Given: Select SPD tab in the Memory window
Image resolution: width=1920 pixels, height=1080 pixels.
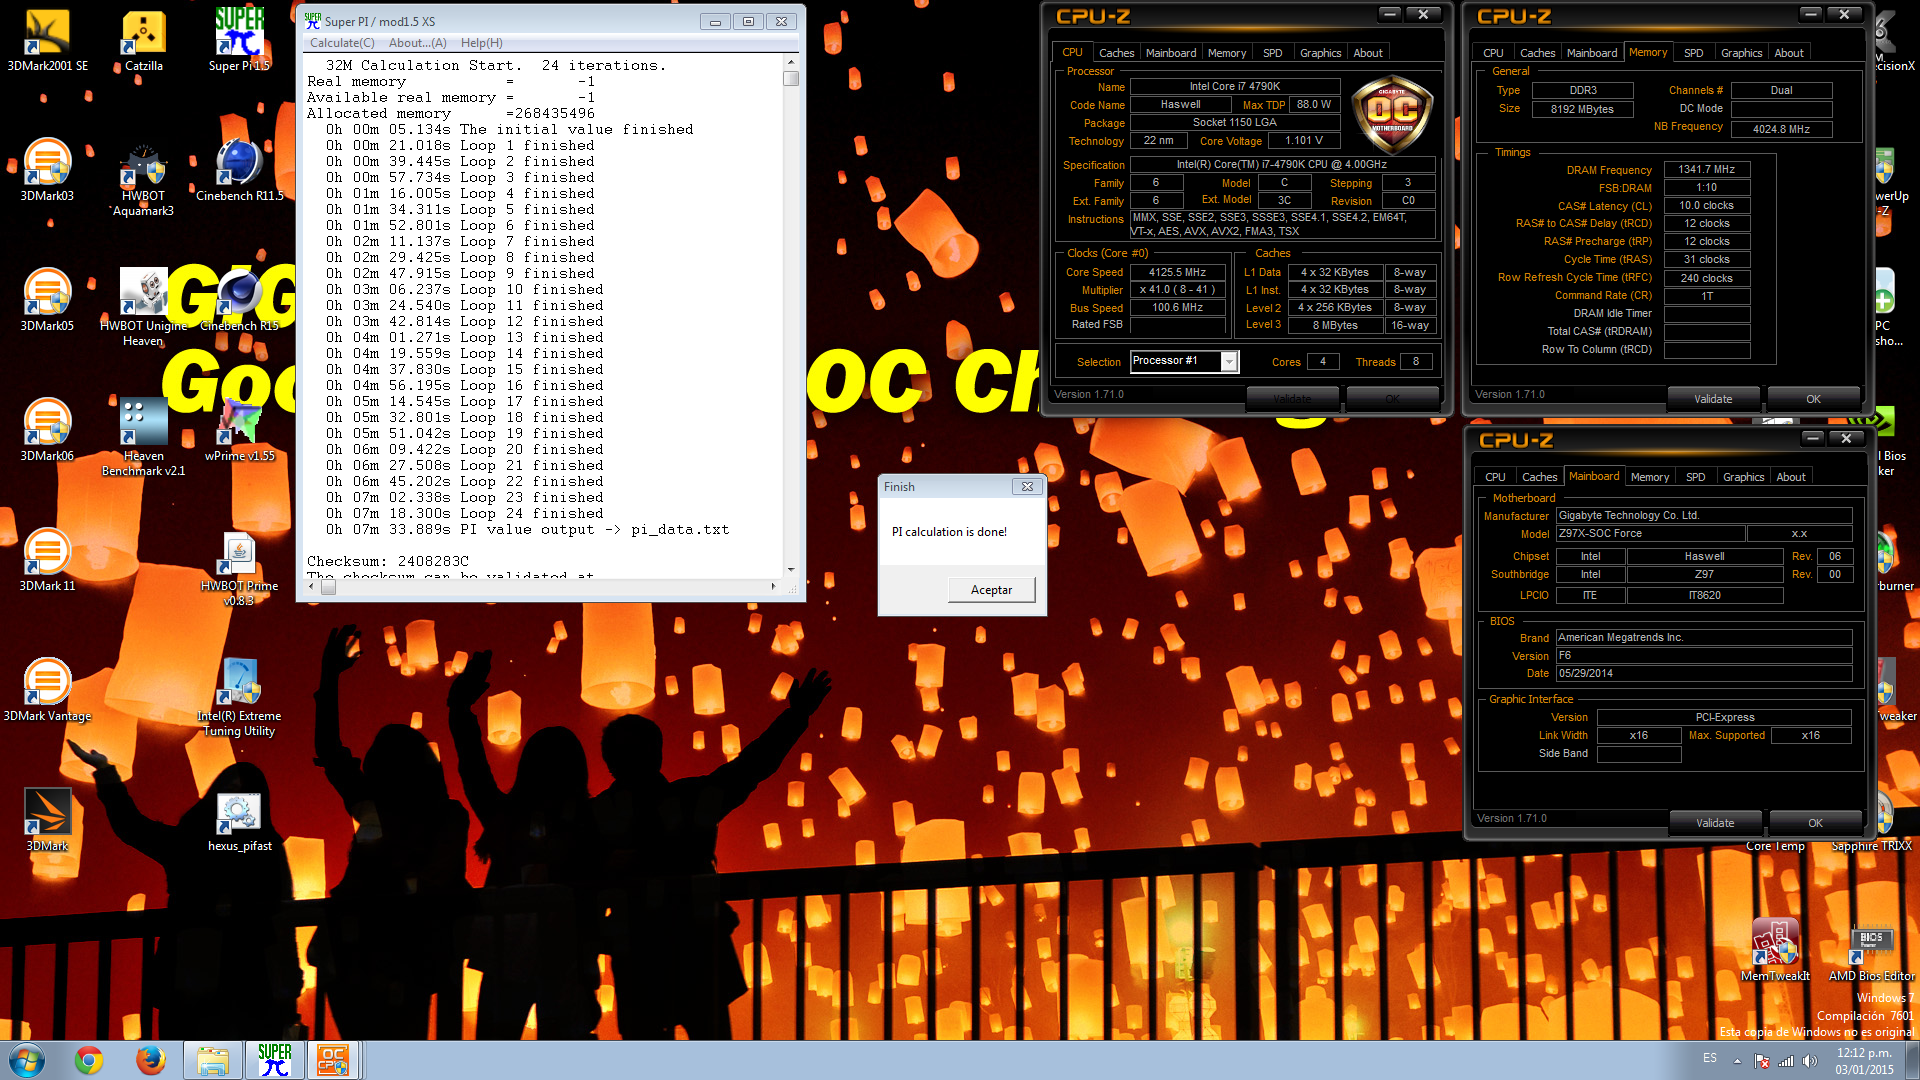Looking at the screenshot, I should [1693, 53].
